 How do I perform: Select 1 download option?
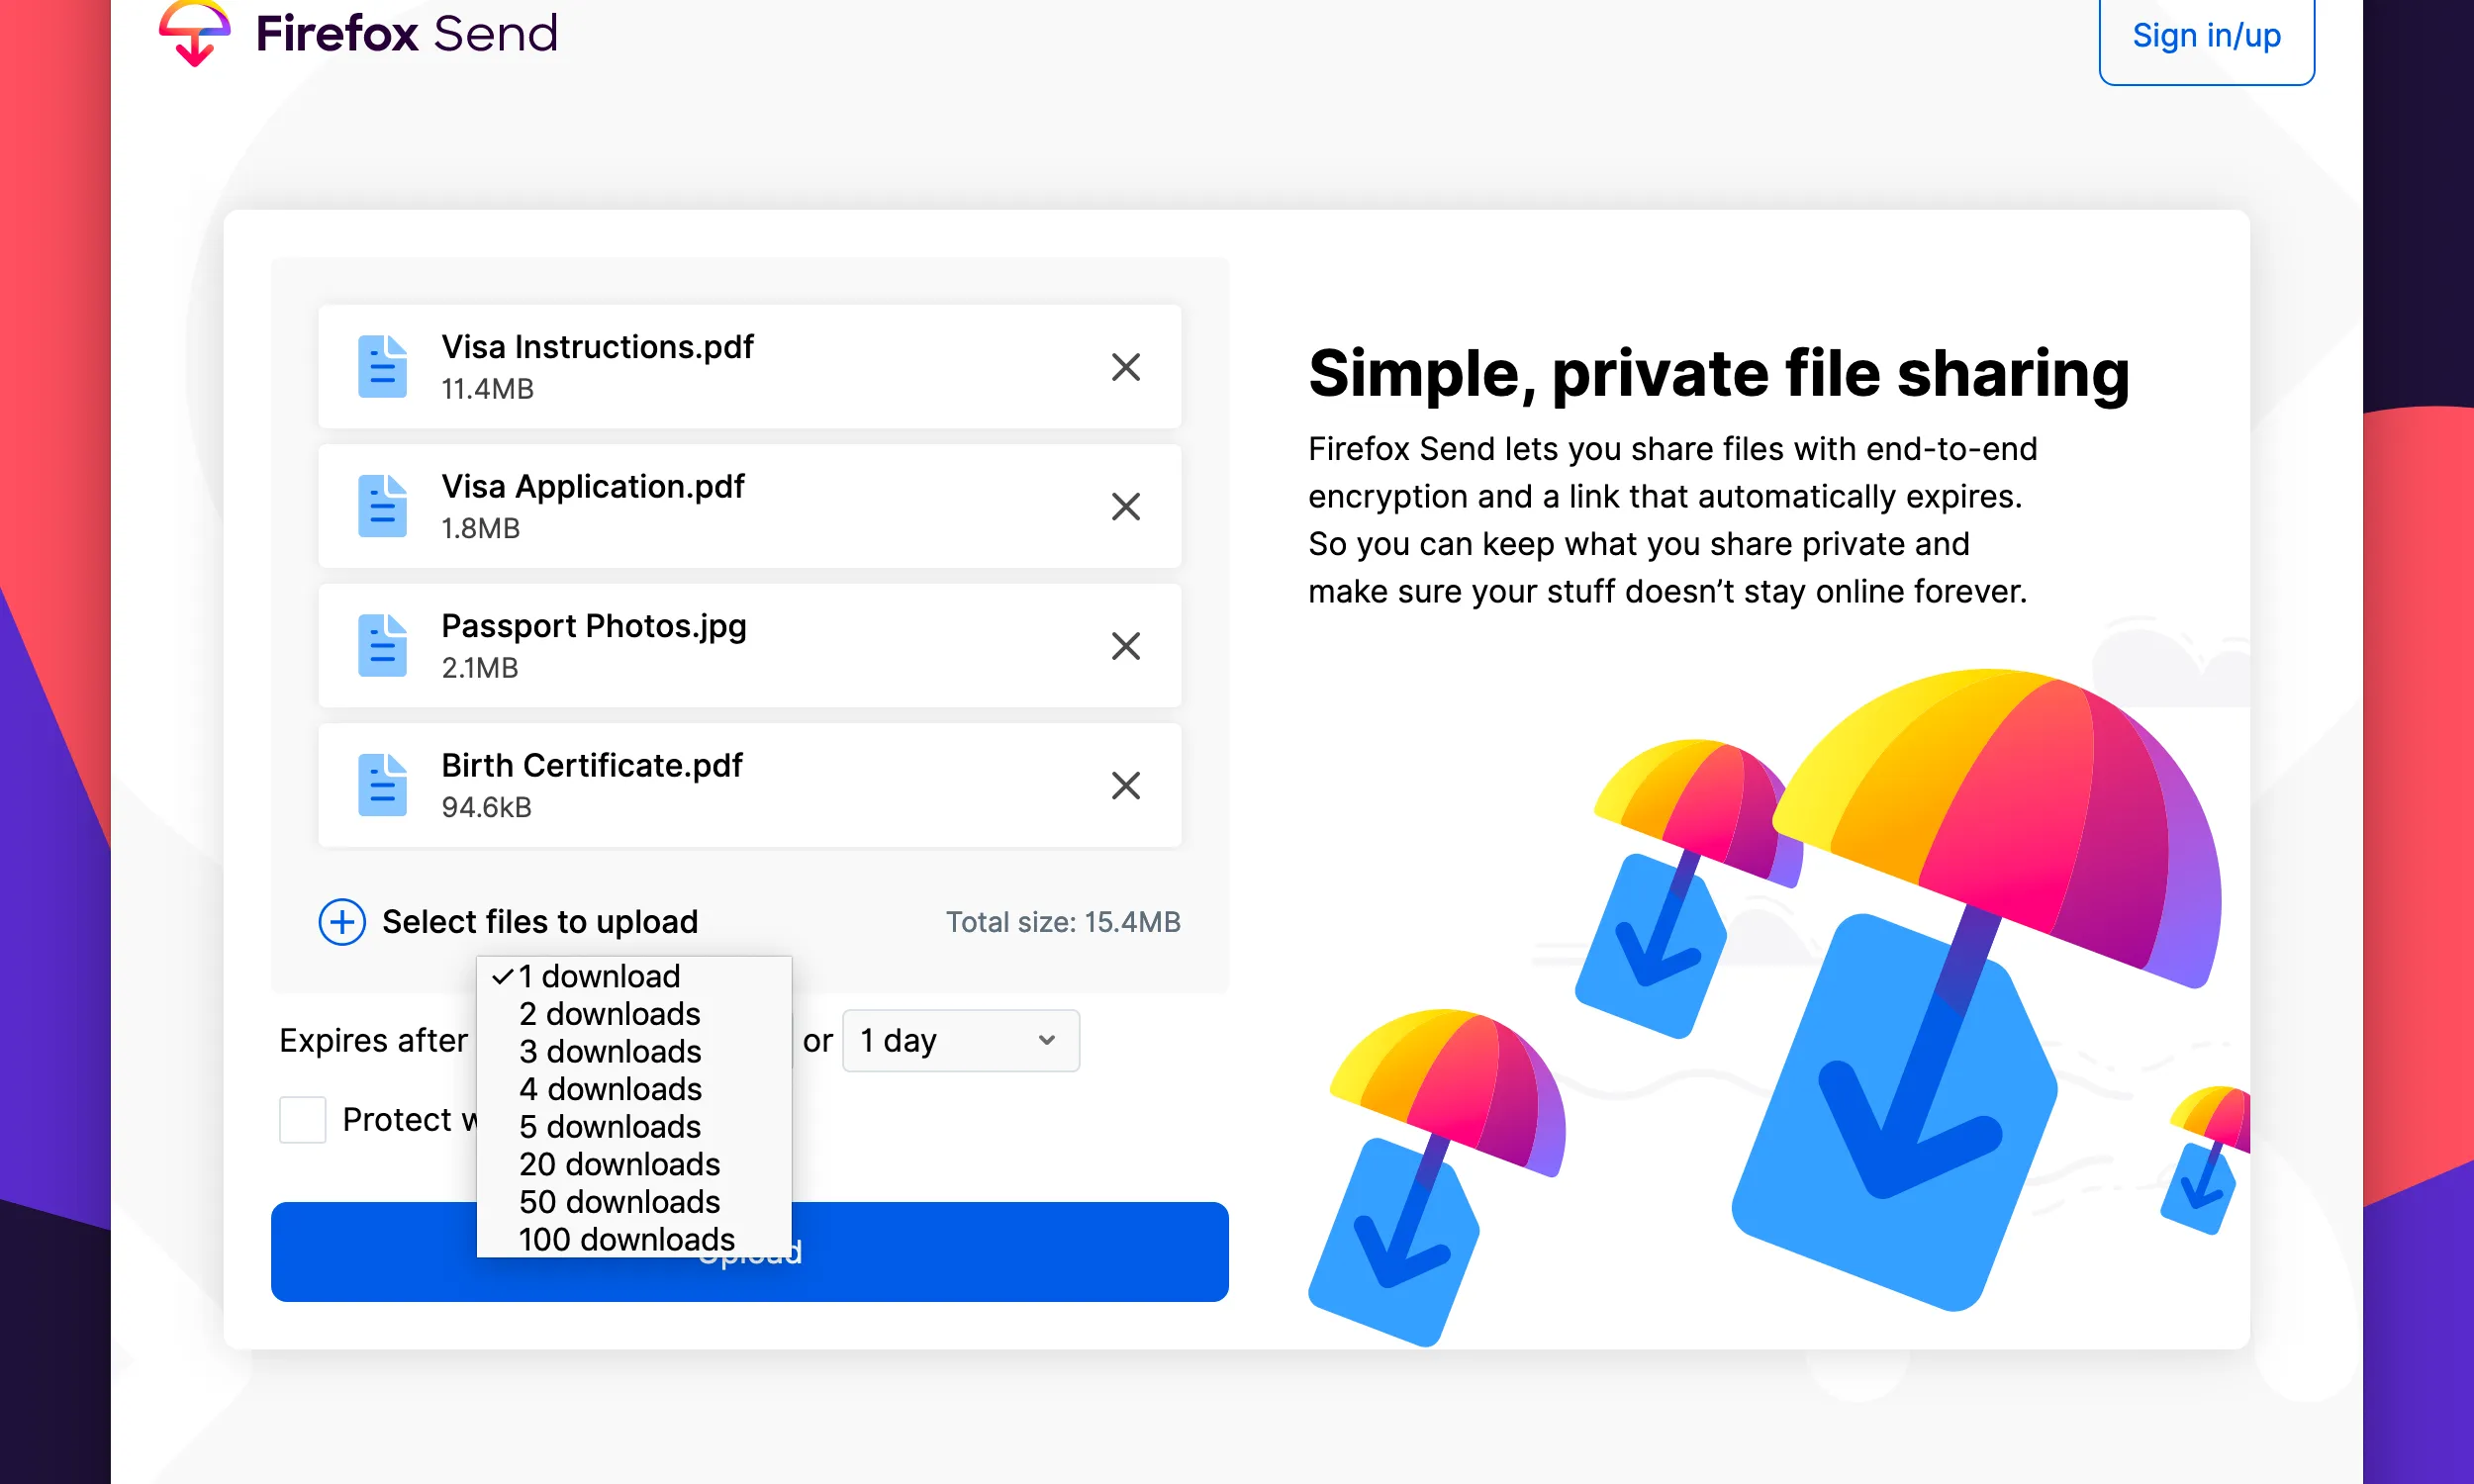(x=634, y=976)
